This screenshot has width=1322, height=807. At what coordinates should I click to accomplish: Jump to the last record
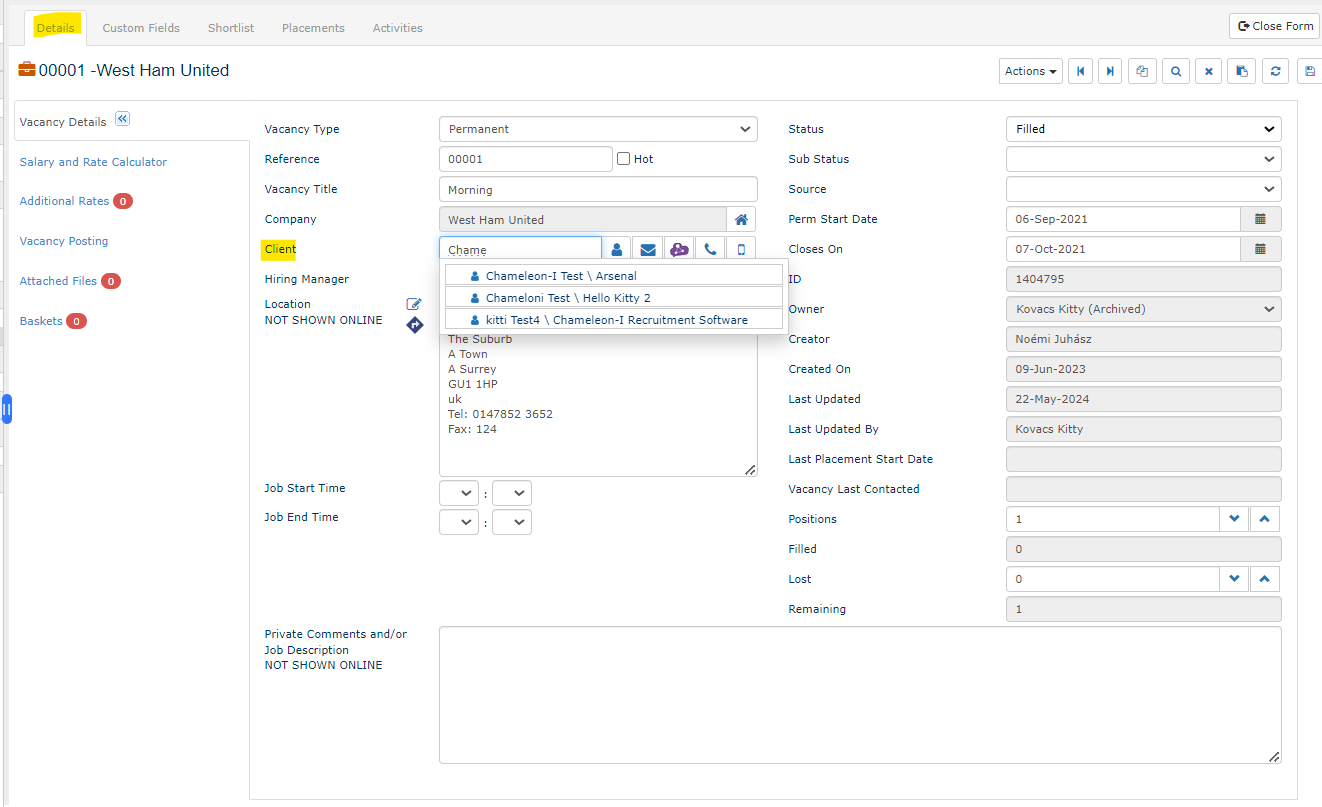click(1109, 71)
